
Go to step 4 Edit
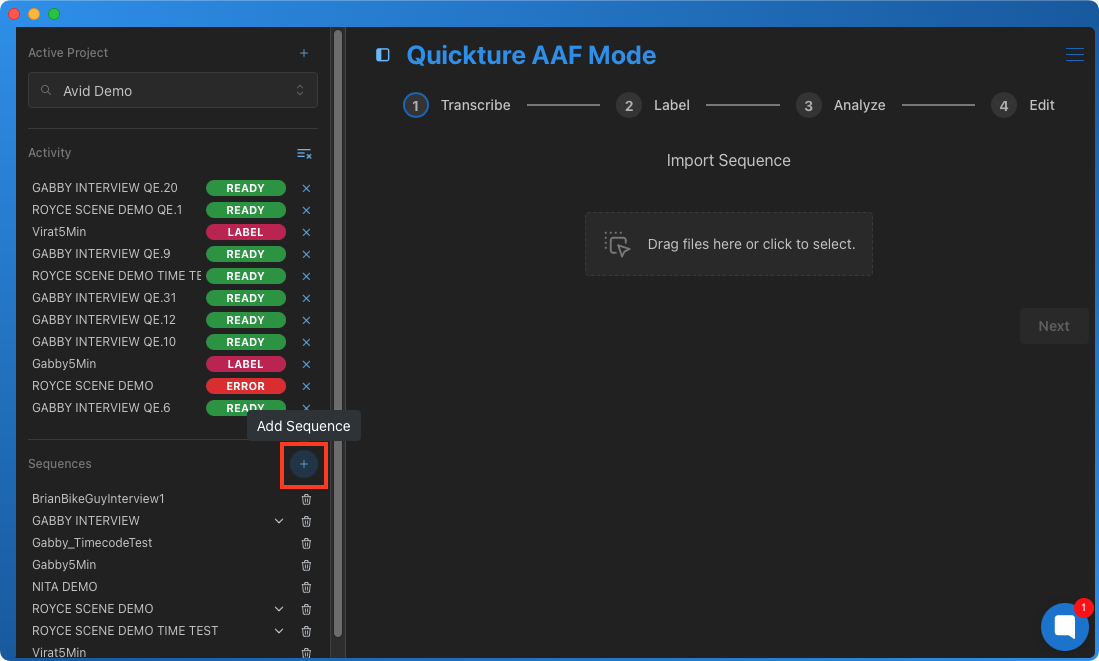[x=1023, y=105]
